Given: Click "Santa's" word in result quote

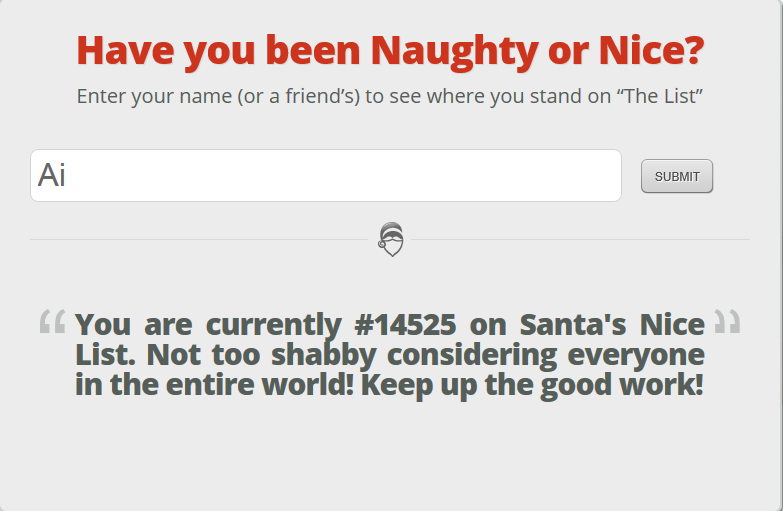Looking at the screenshot, I should click(573, 325).
